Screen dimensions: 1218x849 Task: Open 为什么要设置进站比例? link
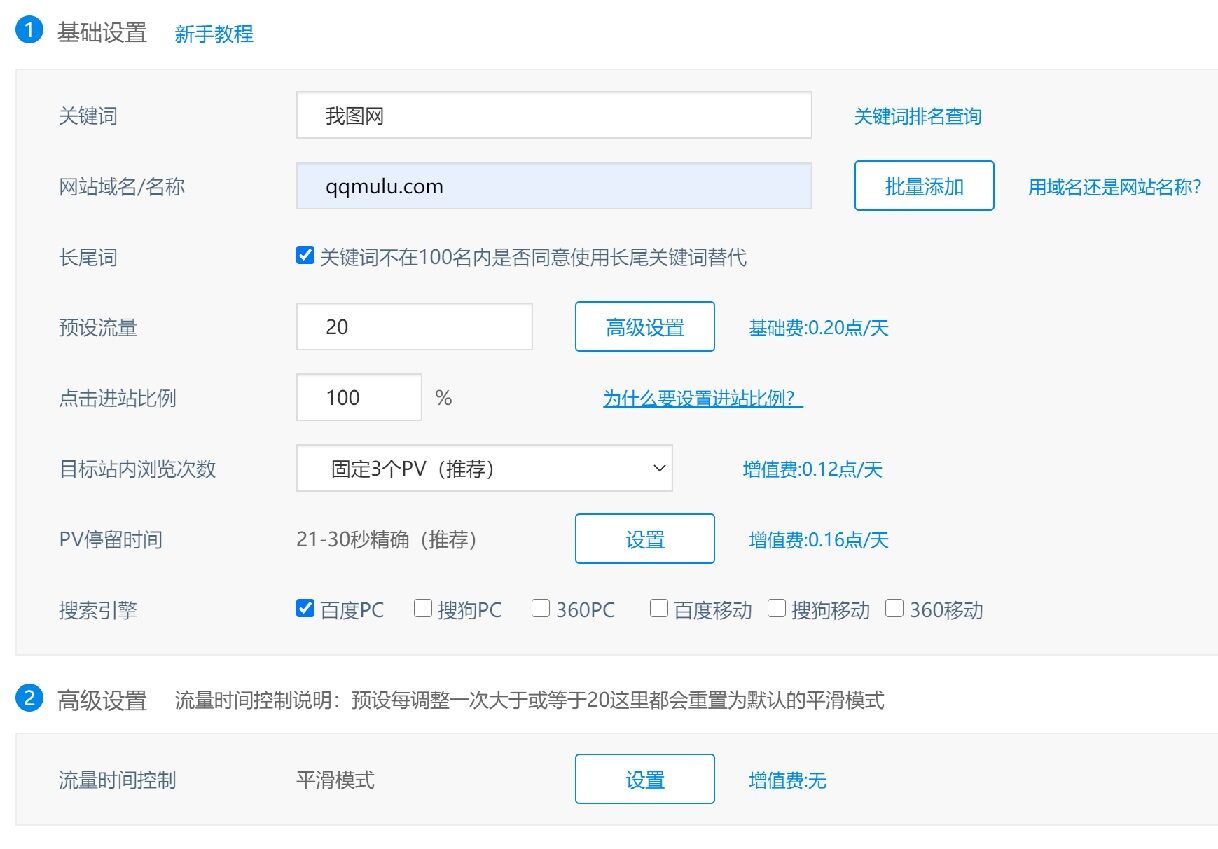(x=703, y=398)
